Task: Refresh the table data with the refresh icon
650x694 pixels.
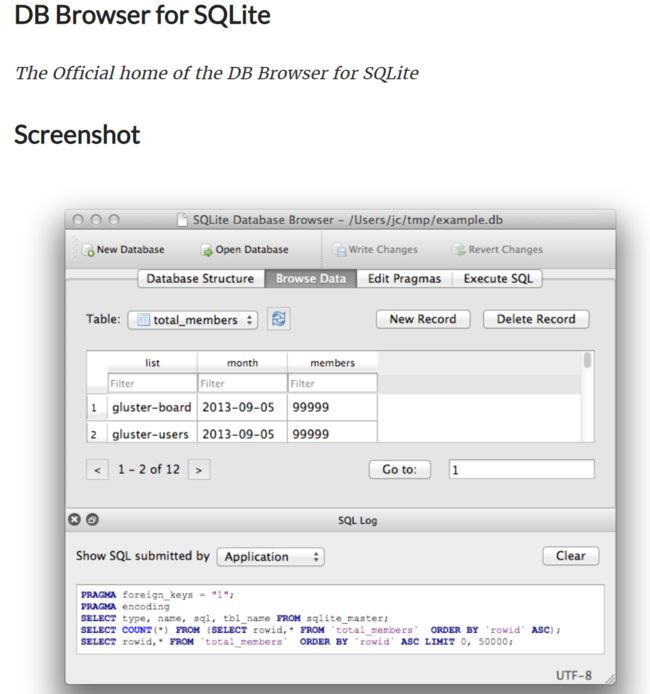Action: tap(278, 319)
